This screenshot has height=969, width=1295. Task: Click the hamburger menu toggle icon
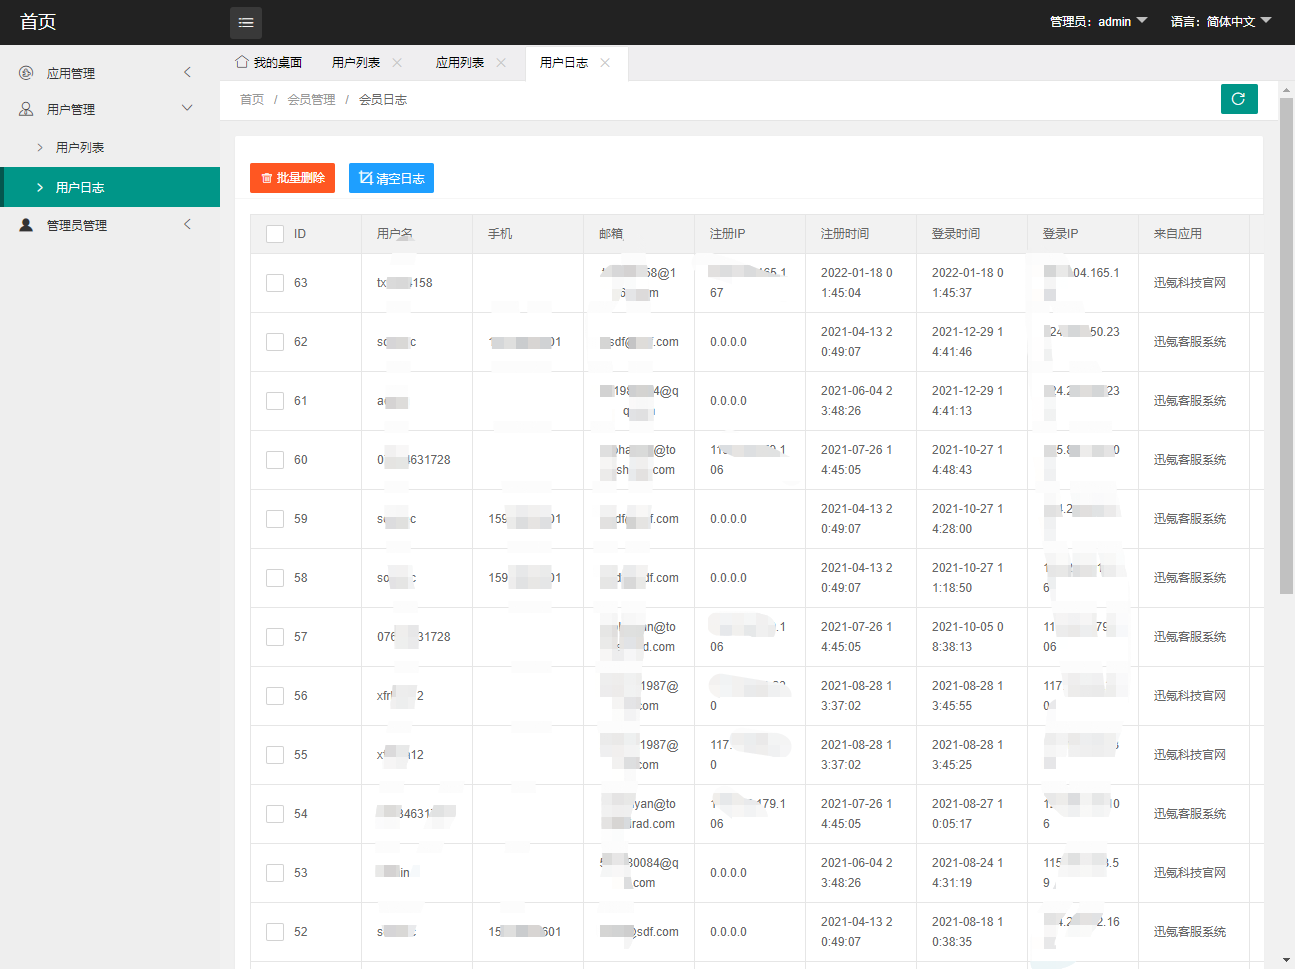click(246, 22)
